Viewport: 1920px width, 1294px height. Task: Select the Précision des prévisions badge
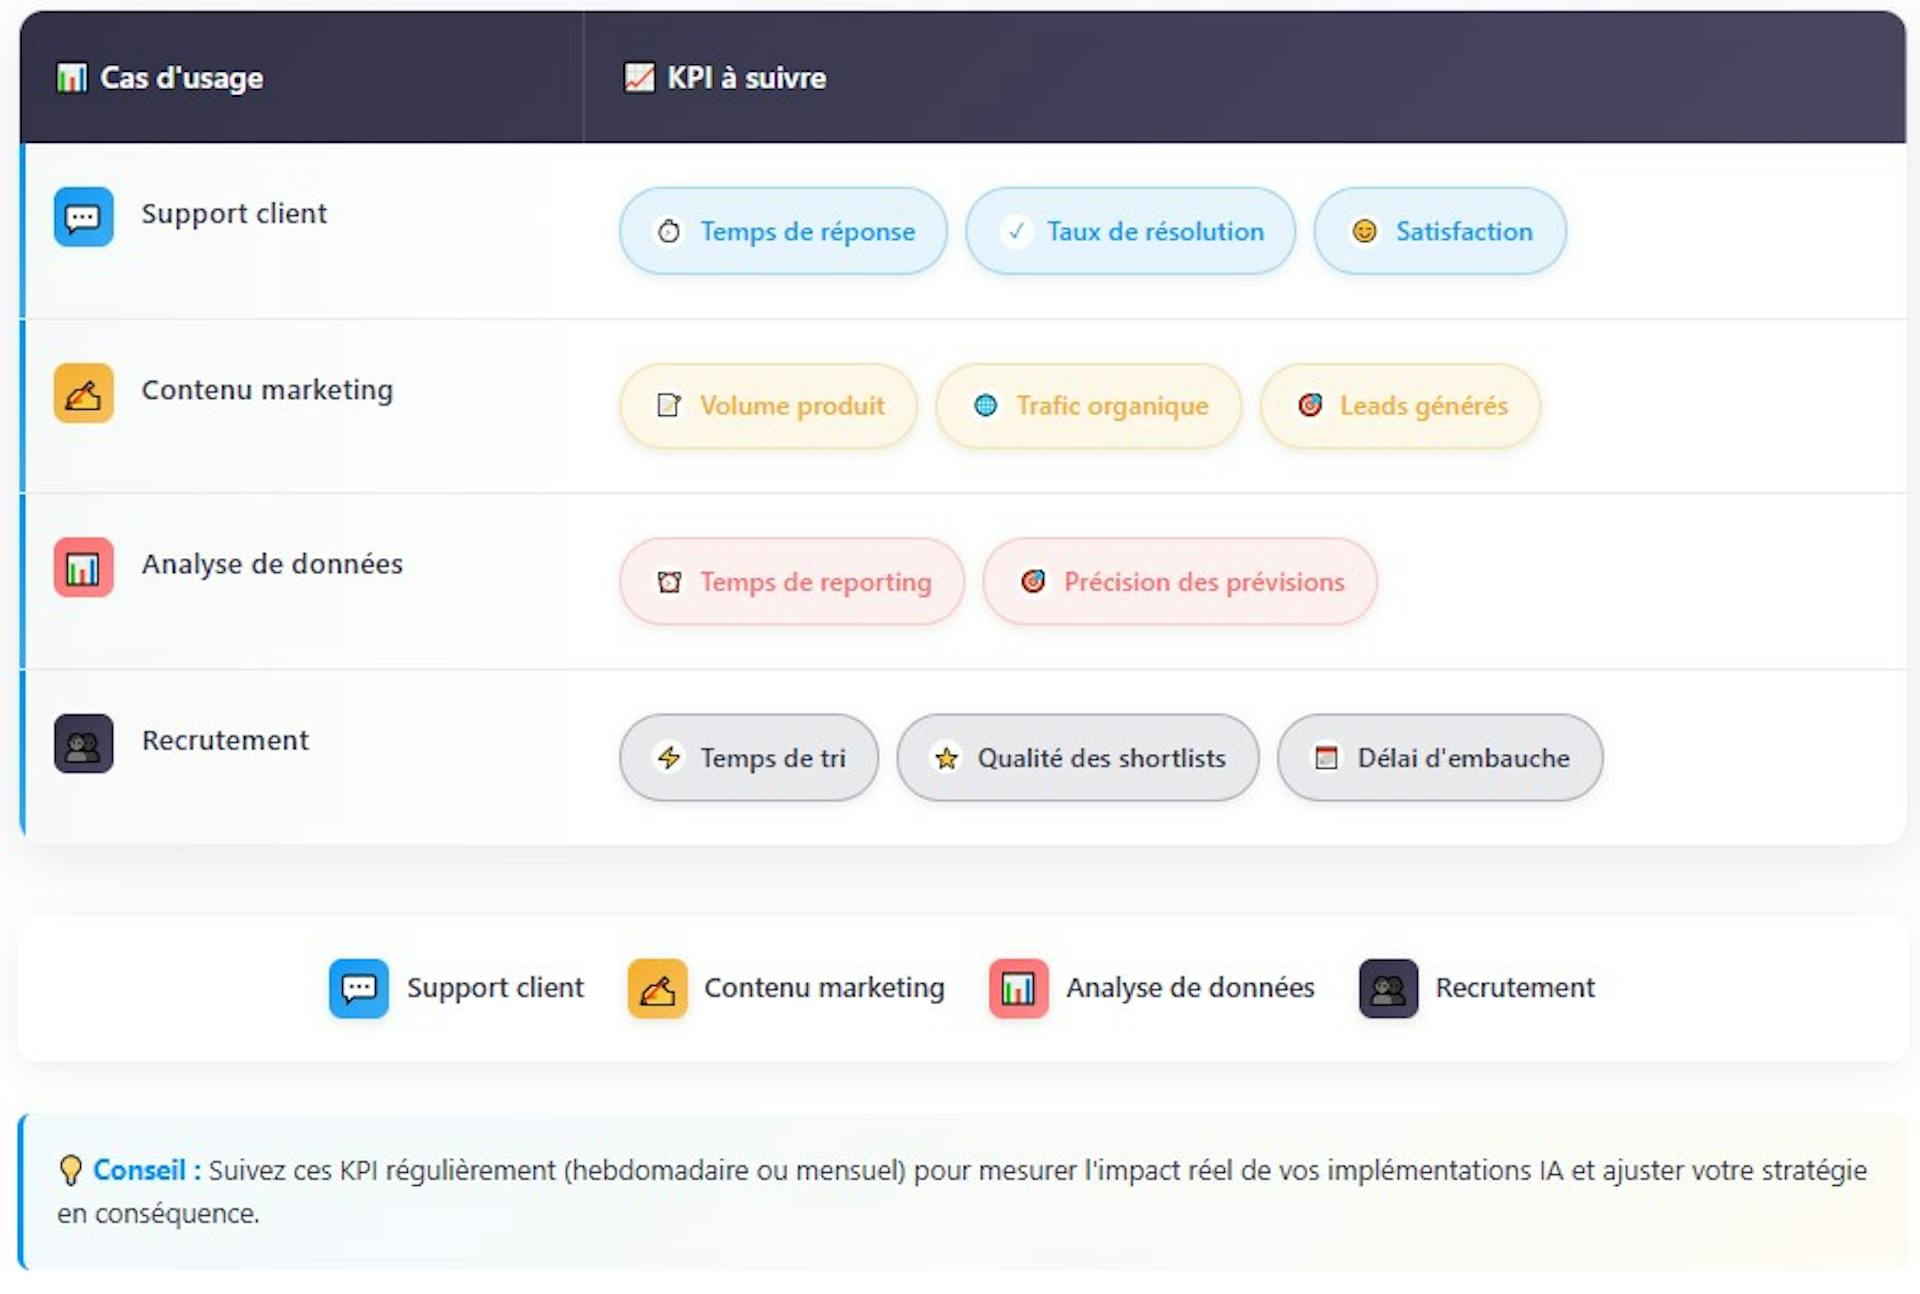pos(1180,582)
